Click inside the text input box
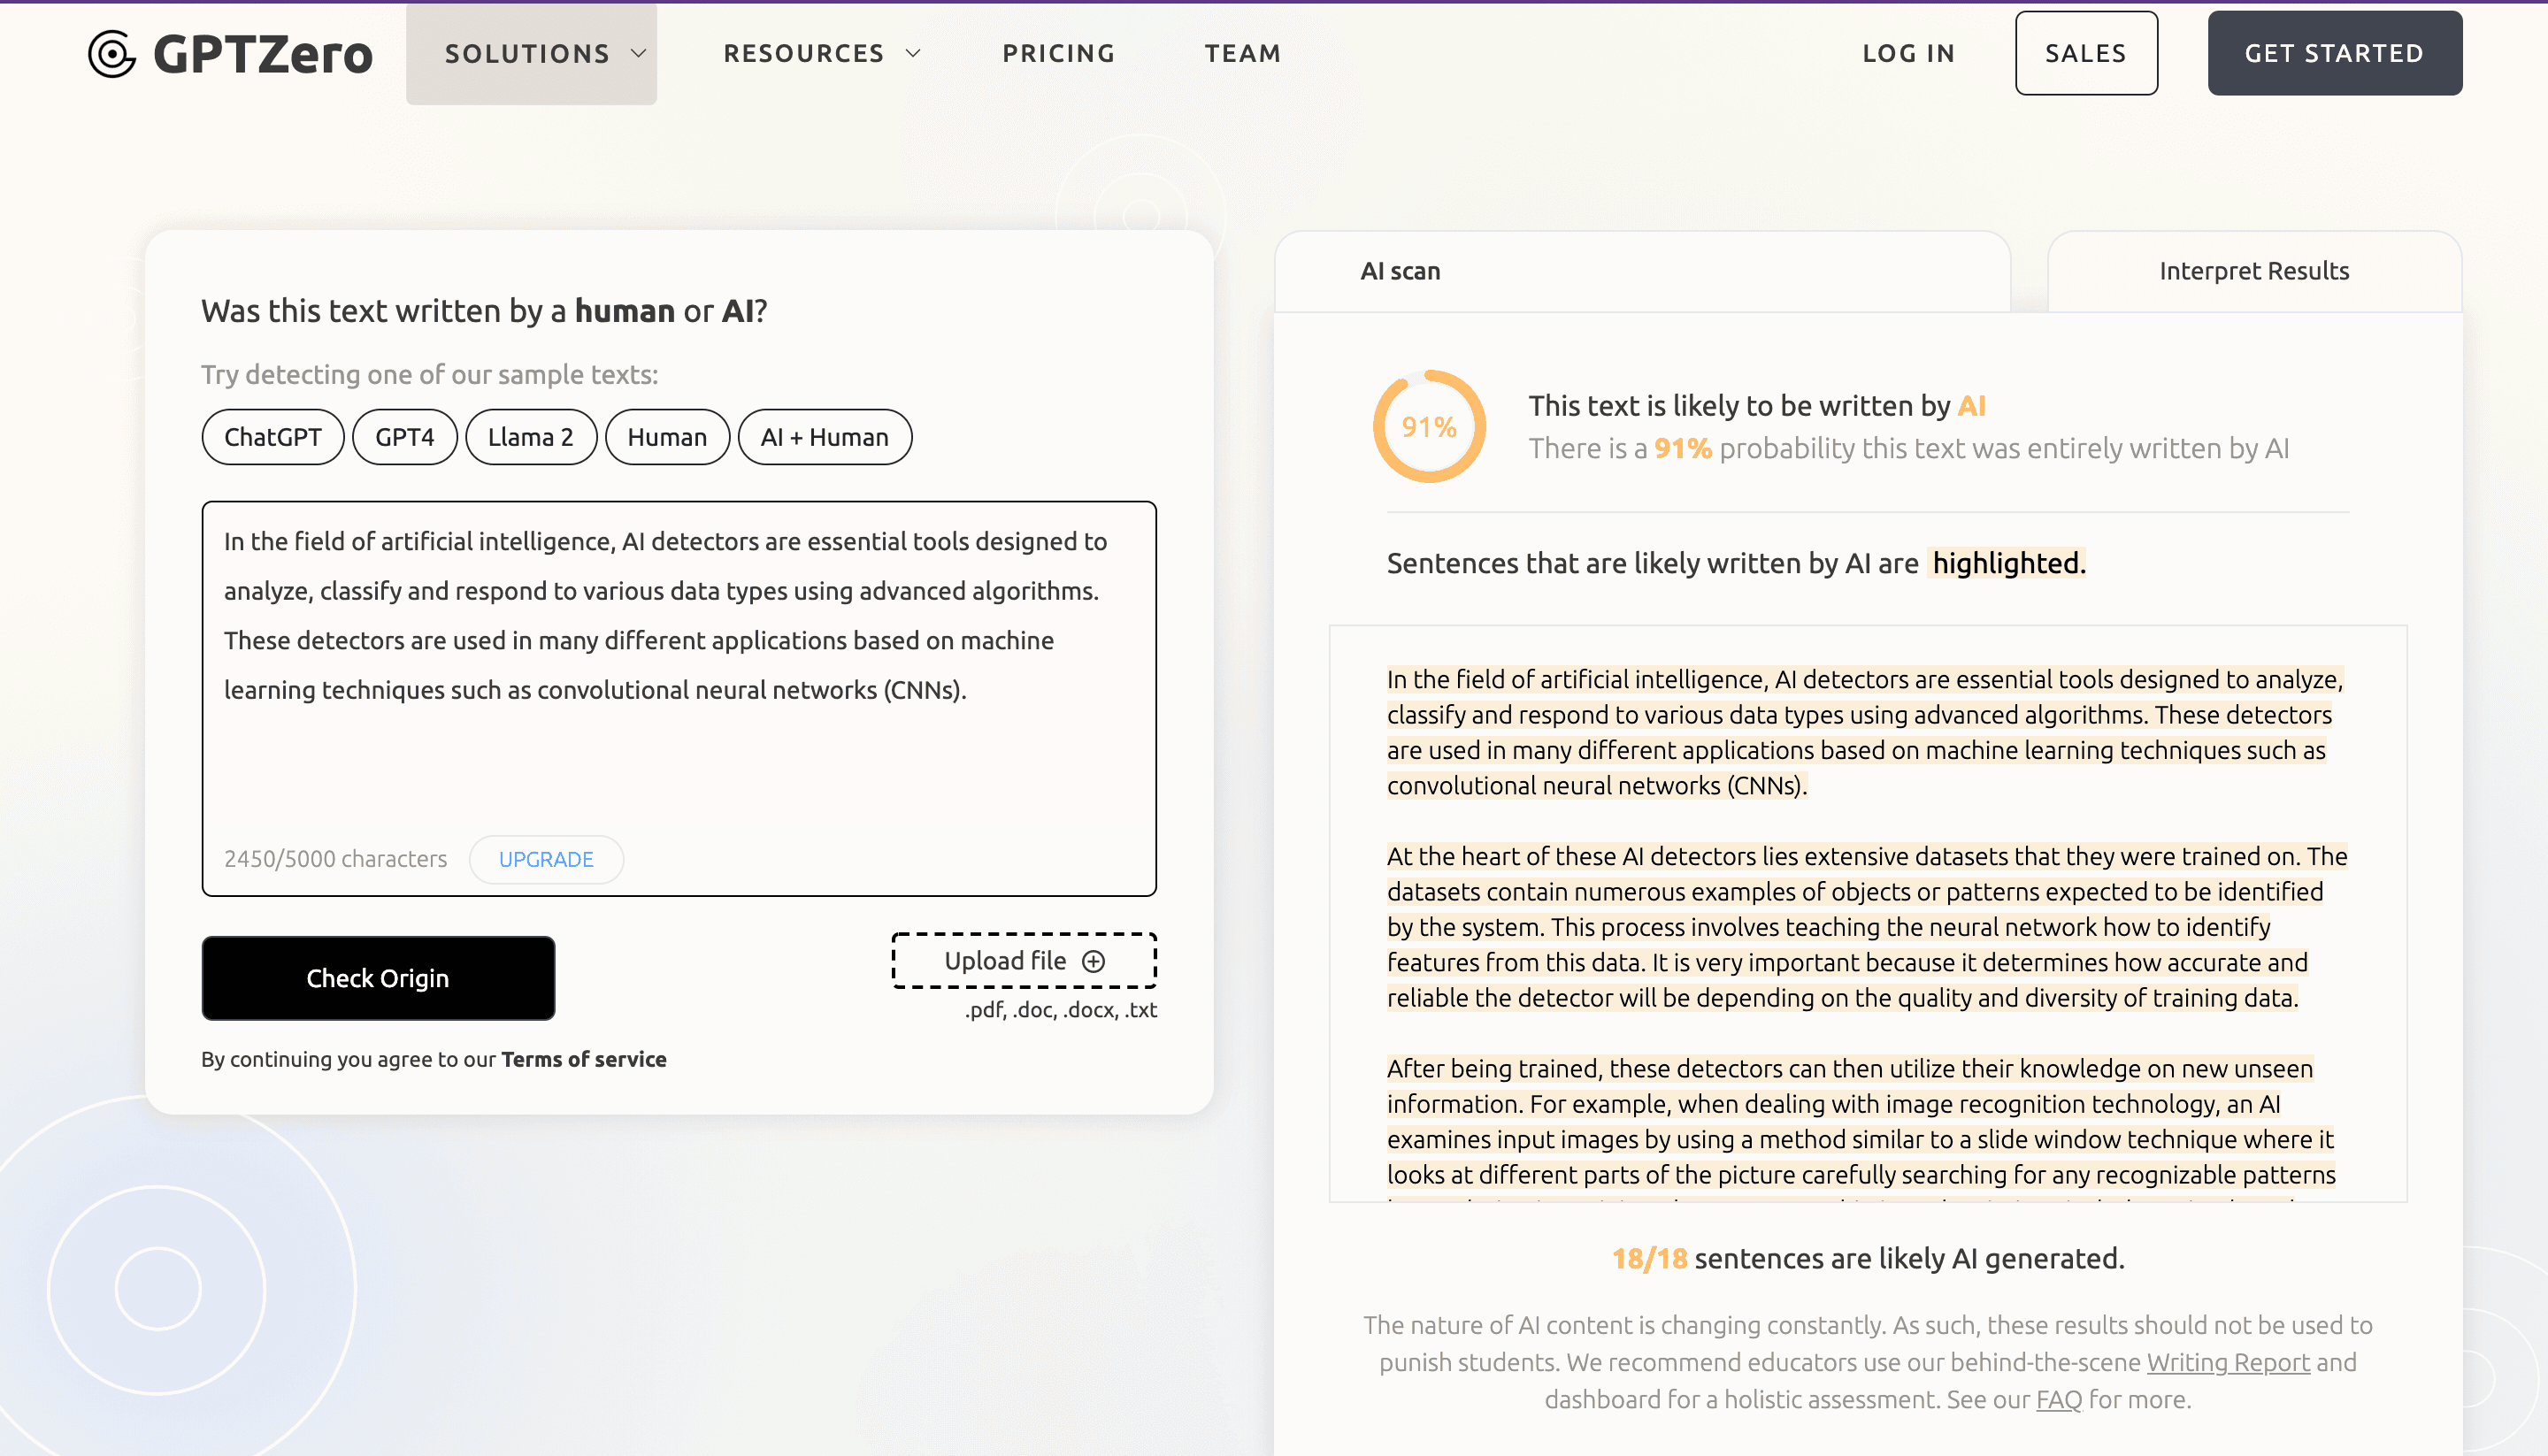 (x=678, y=760)
